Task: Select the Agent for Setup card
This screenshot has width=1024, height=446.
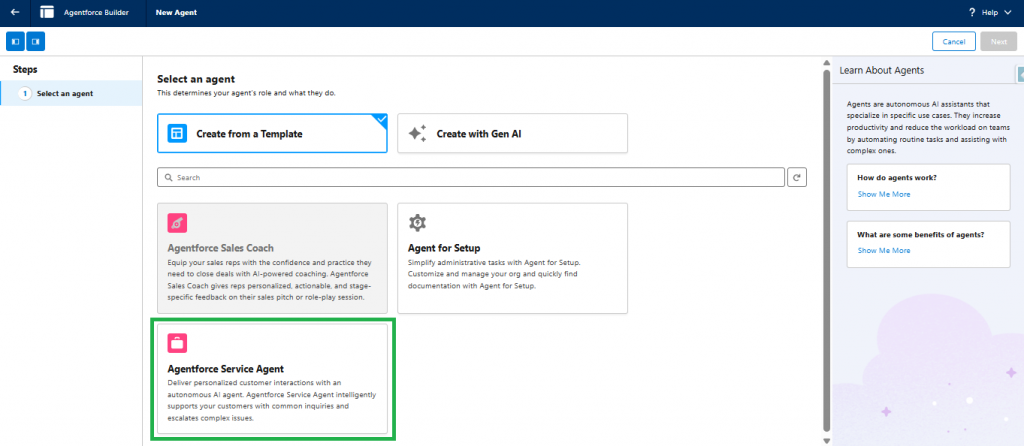Action: pos(513,259)
